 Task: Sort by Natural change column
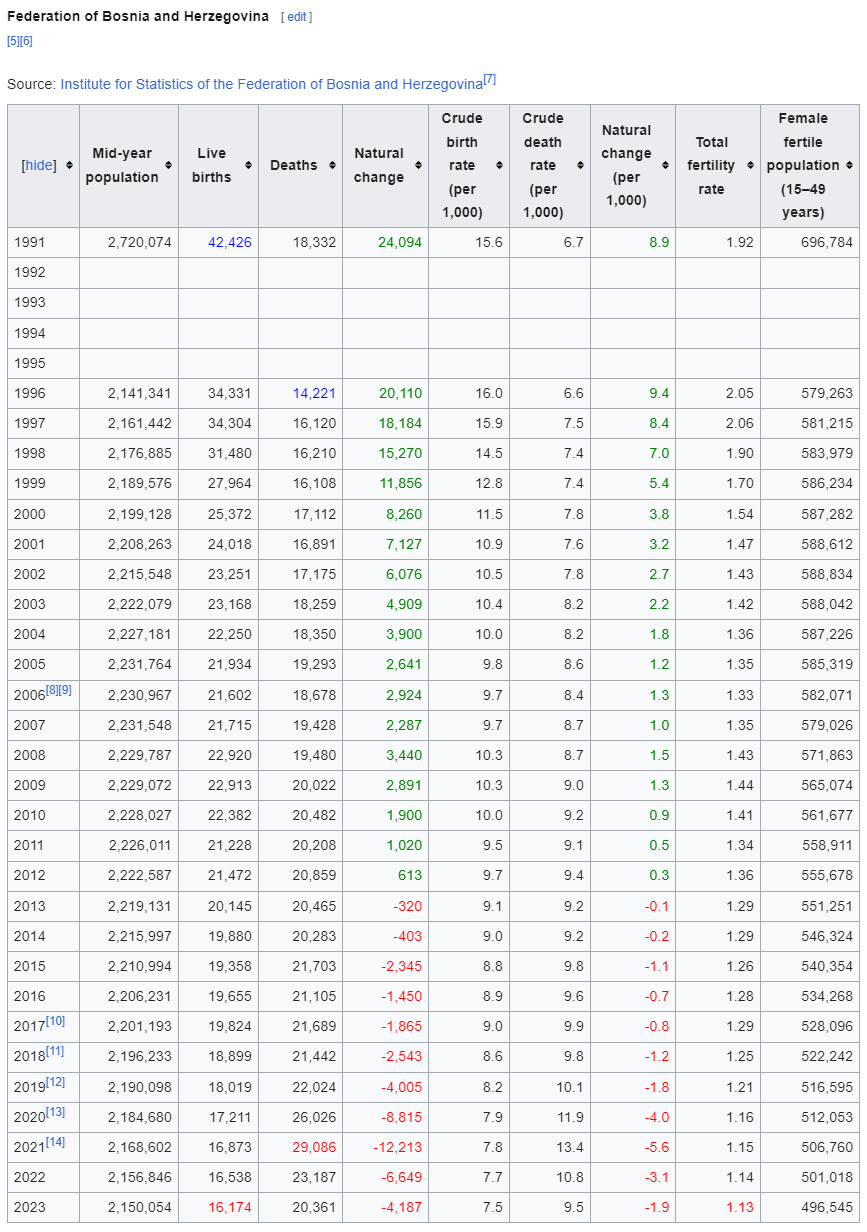pyautogui.click(x=418, y=166)
